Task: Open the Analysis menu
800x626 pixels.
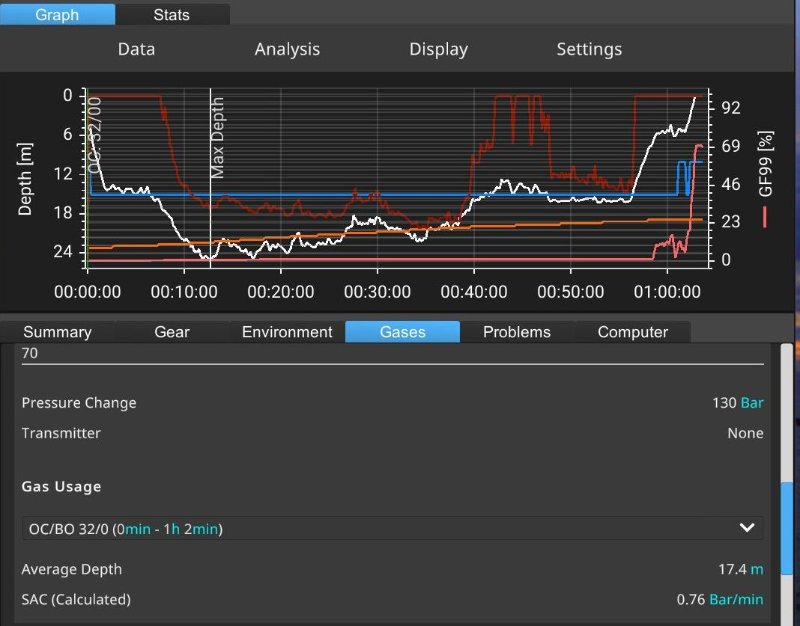Action: pos(287,49)
